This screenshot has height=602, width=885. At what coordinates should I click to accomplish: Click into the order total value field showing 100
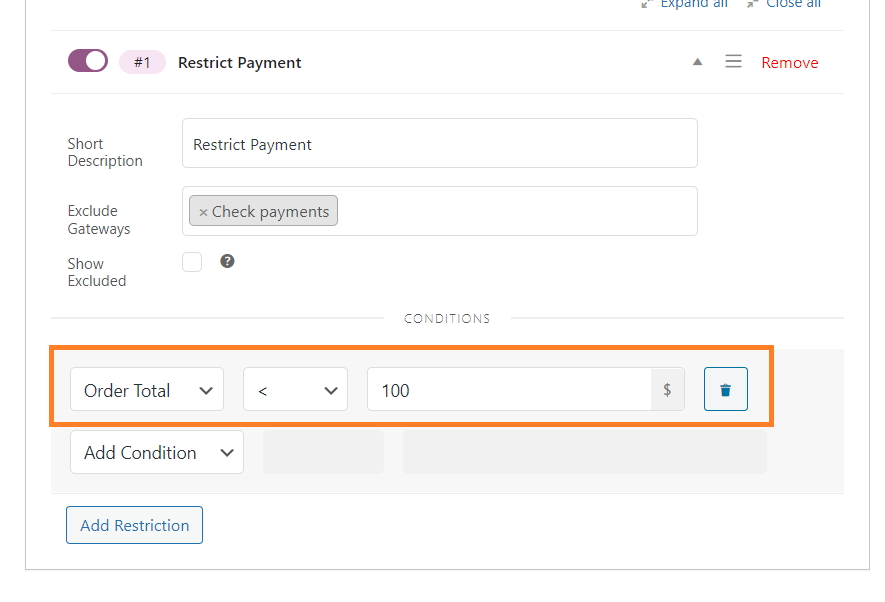509,389
